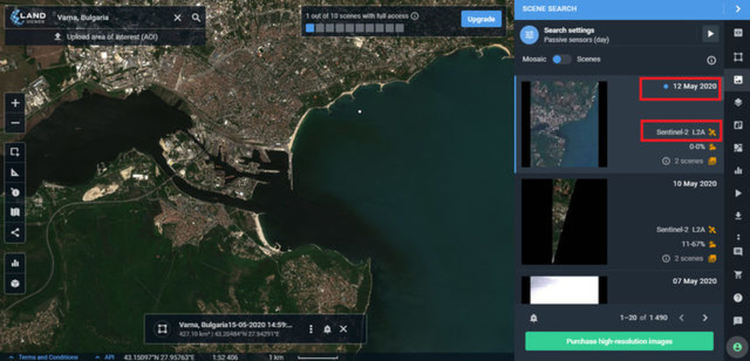Click the zoom out minus button
The image size is (750, 361).
pos(15,123)
